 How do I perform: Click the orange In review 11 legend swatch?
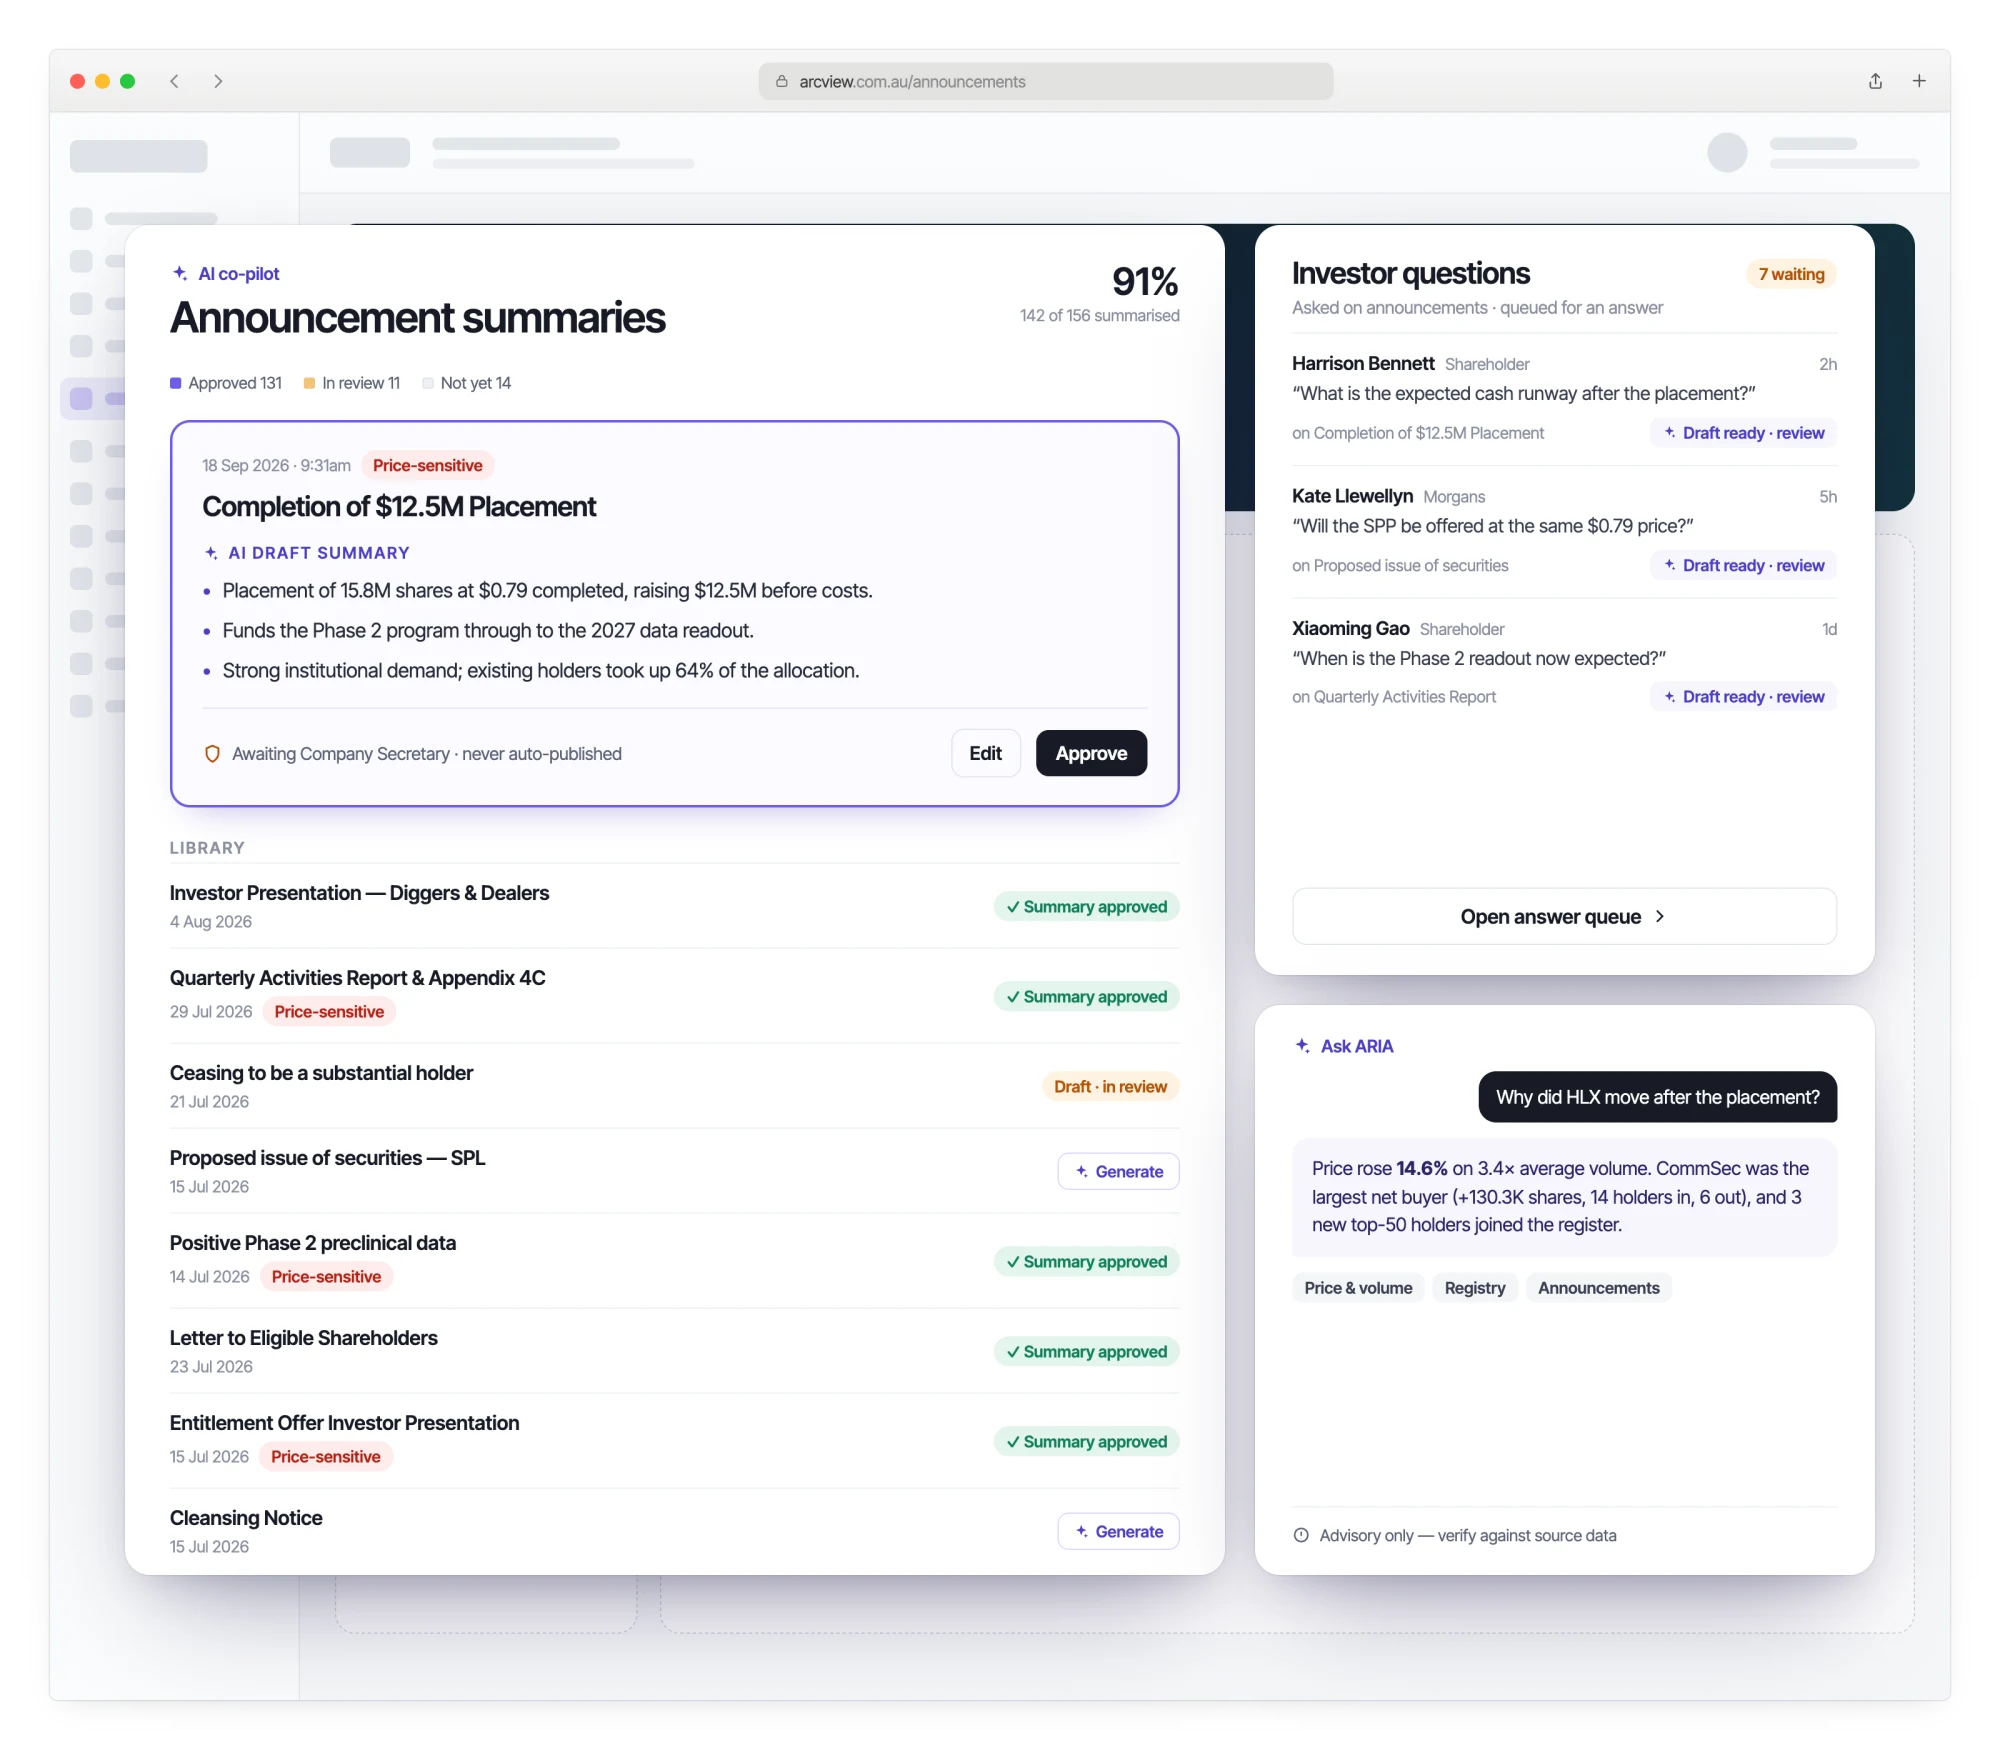[x=310, y=383]
